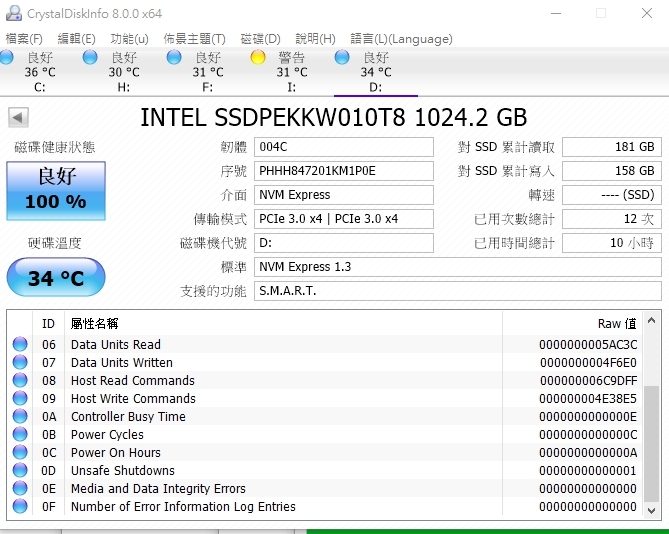
Task: Click the scroll down arrow of attribute list
Action: (651, 510)
